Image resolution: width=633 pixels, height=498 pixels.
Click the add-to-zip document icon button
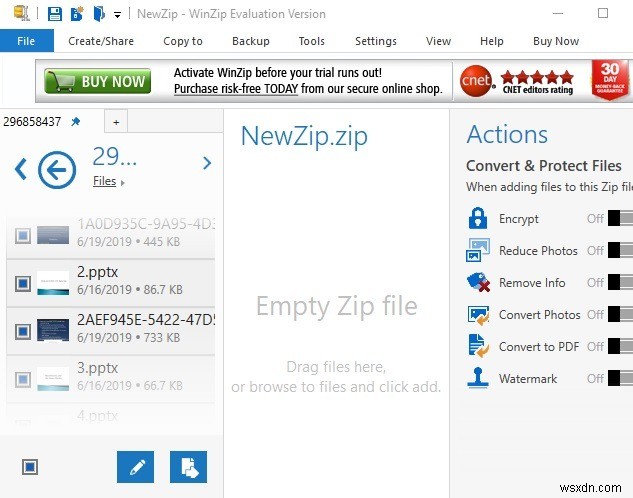188,467
